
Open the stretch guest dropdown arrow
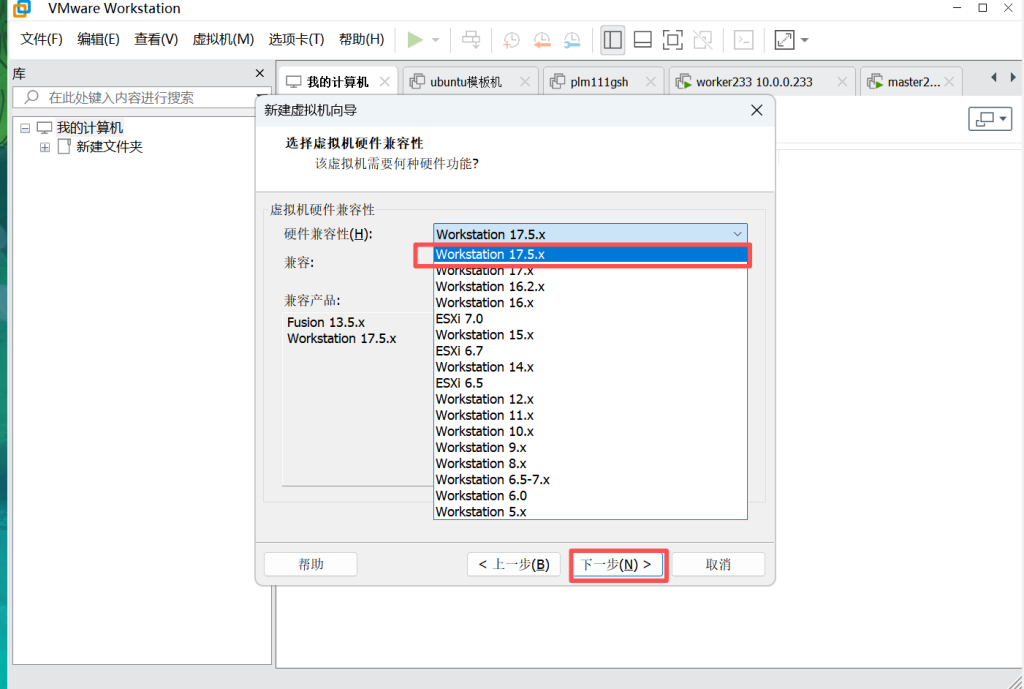(x=805, y=41)
